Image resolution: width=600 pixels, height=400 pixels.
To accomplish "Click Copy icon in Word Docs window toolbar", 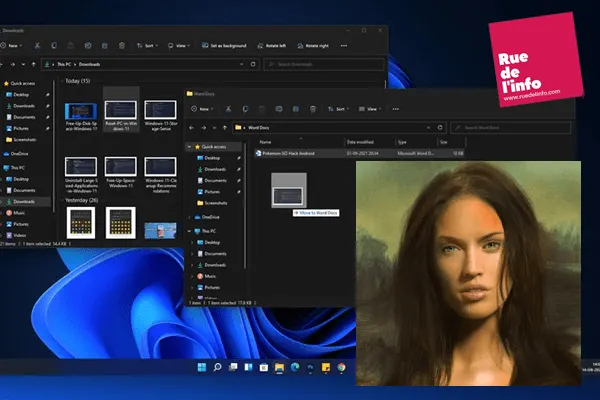I will point(245,109).
